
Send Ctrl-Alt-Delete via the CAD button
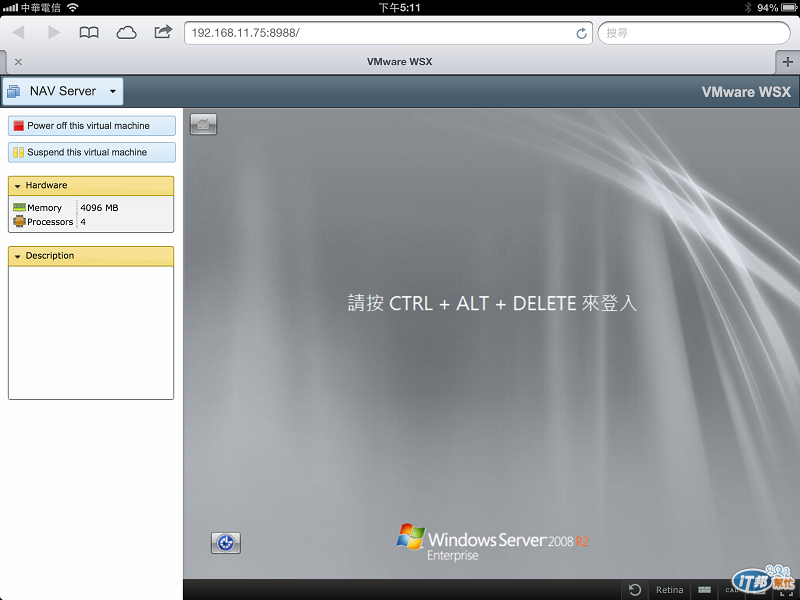[732, 590]
